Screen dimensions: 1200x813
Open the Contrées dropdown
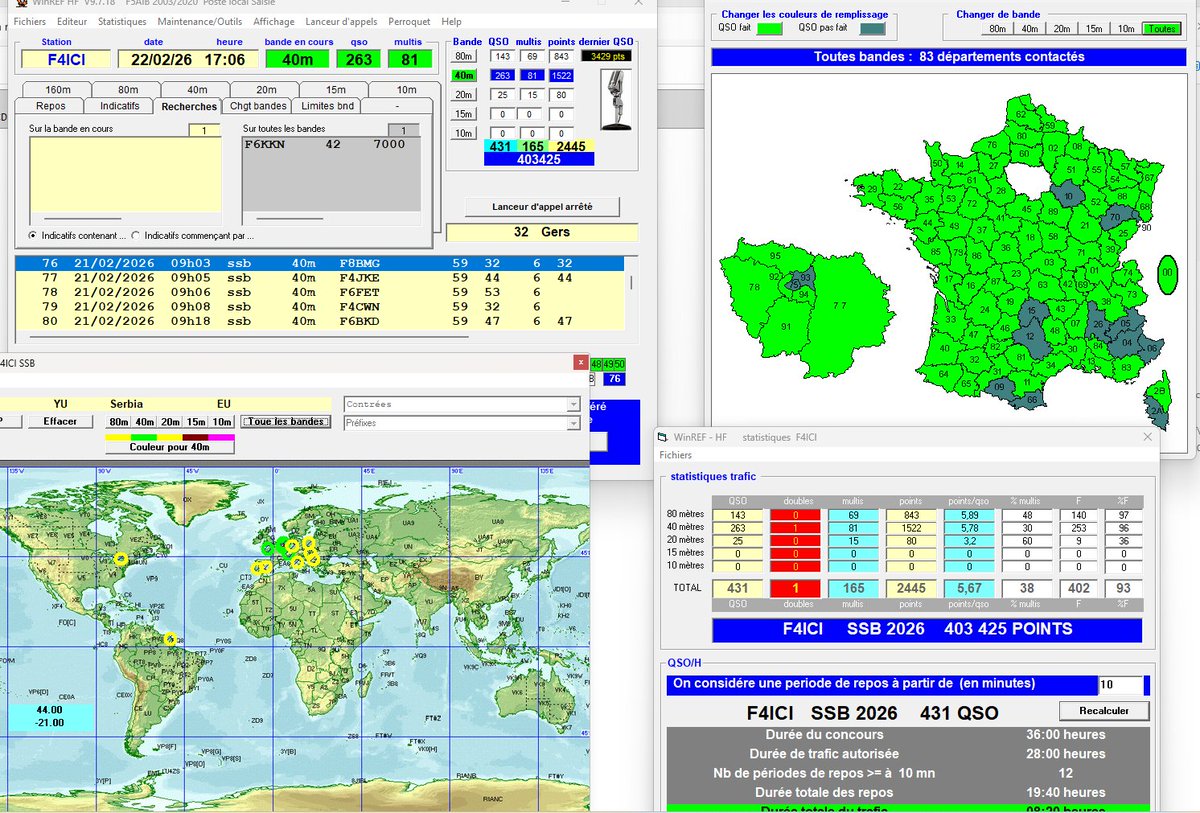coord(573,405)
